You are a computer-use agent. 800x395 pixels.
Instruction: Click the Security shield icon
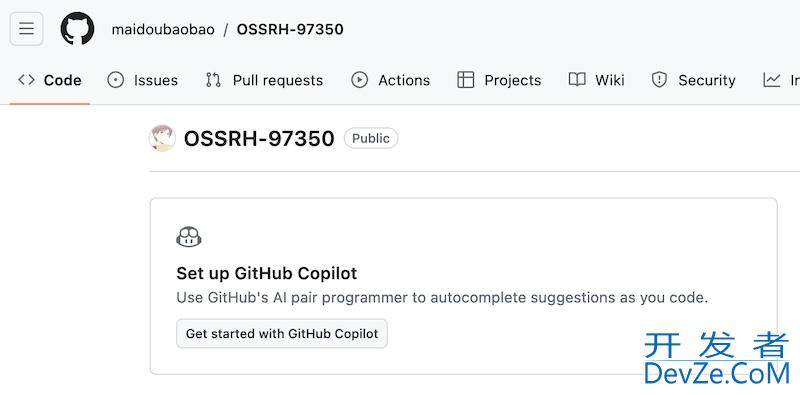[660, 80]
